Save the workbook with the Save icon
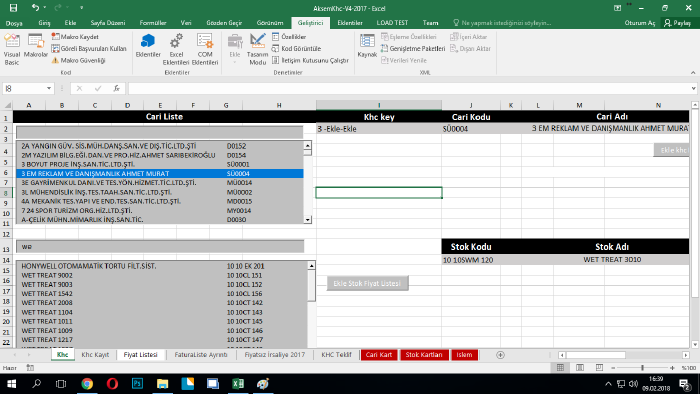 (13, 8)
